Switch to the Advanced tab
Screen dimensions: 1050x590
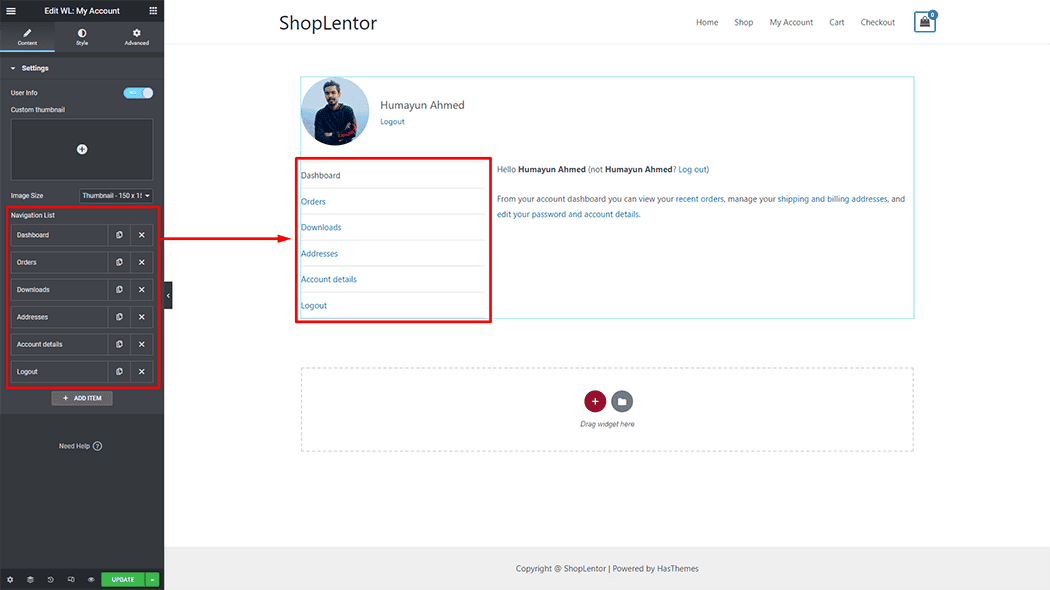coord(137,37)
